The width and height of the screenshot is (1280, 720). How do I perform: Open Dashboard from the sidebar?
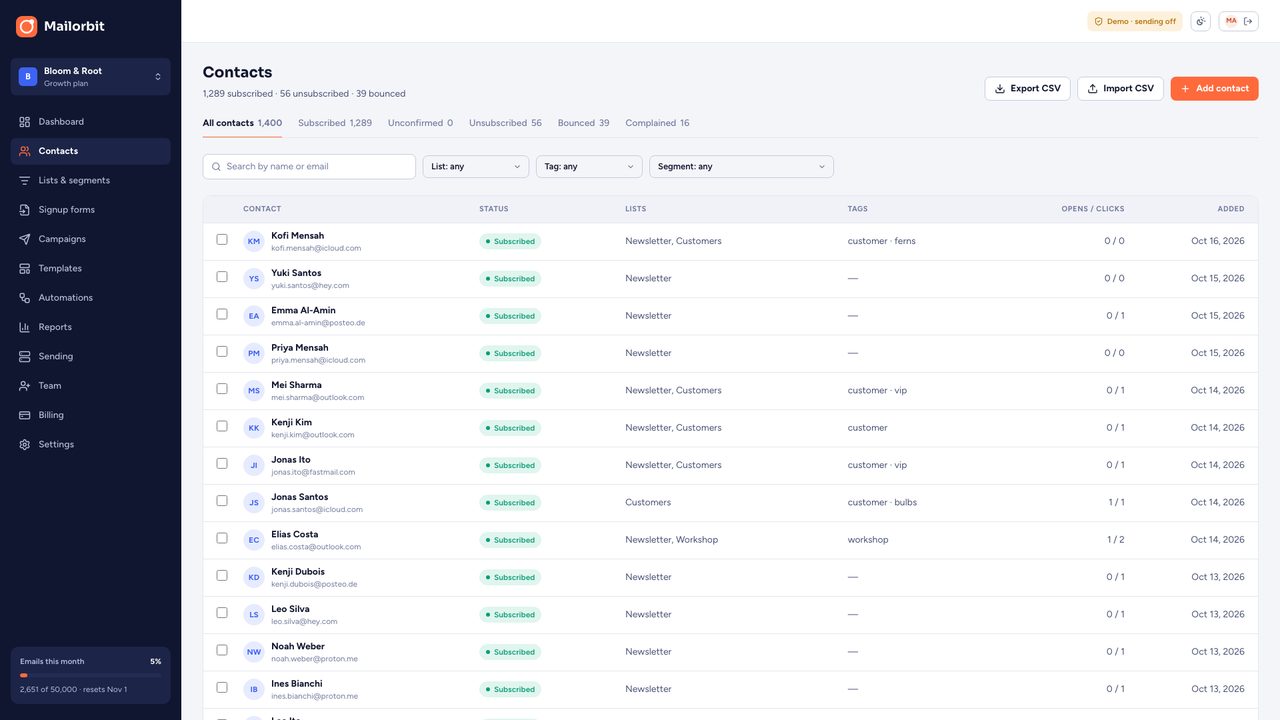(90, 122)
